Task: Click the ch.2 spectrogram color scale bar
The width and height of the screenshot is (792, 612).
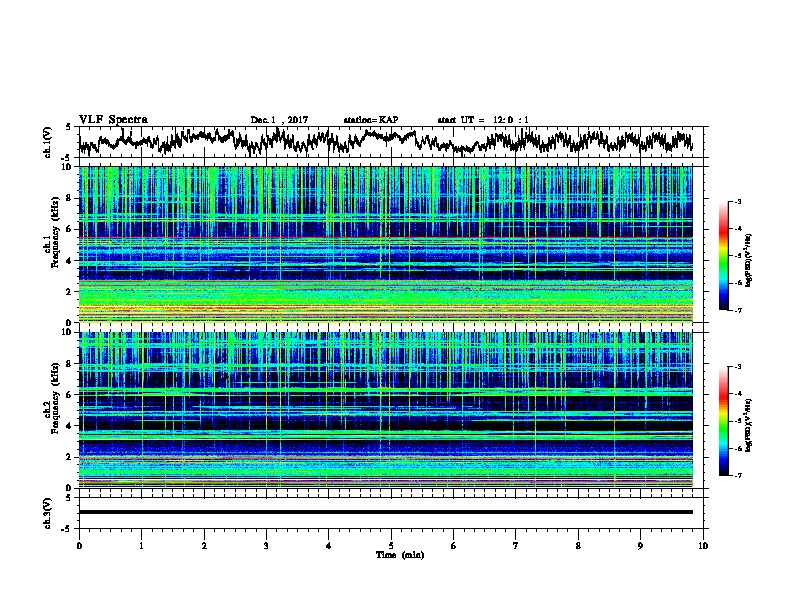Action: pyautogui.click(x=723, y=421)
